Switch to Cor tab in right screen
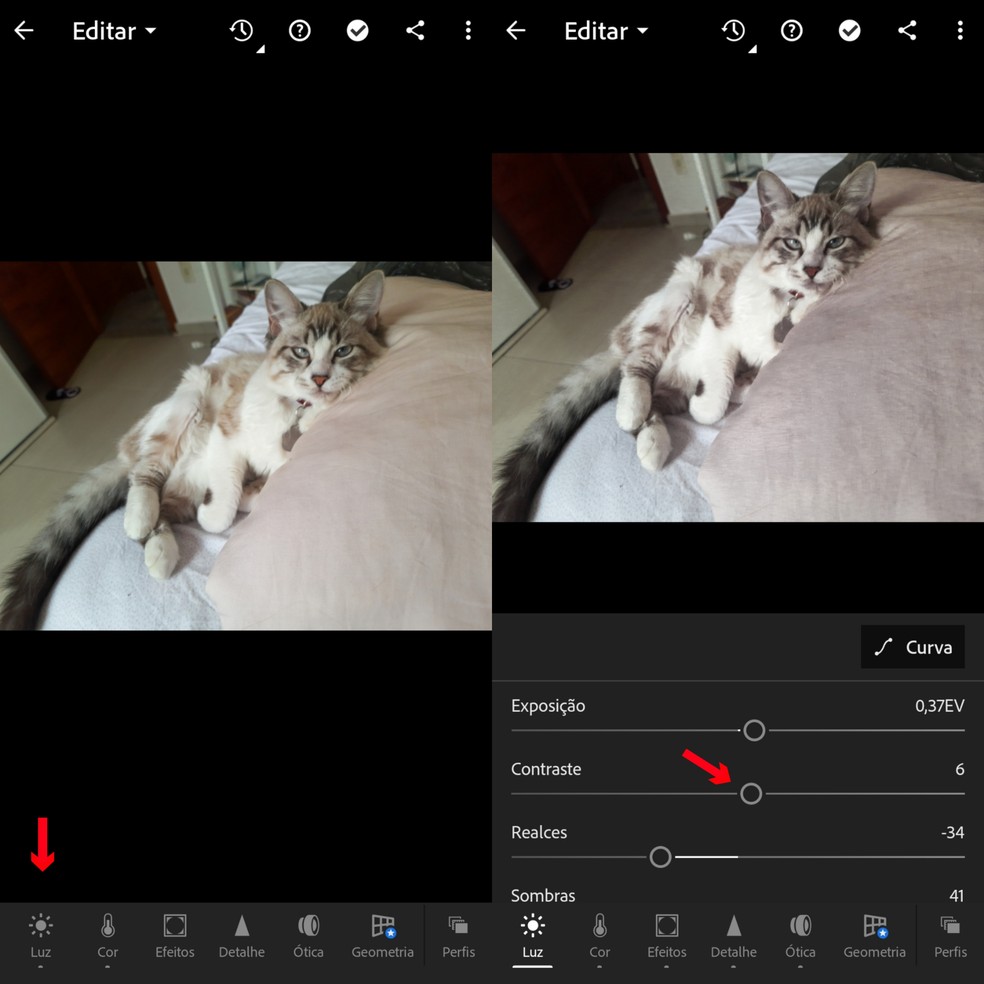This screenshot has height=984, width=984. point(600,936)
